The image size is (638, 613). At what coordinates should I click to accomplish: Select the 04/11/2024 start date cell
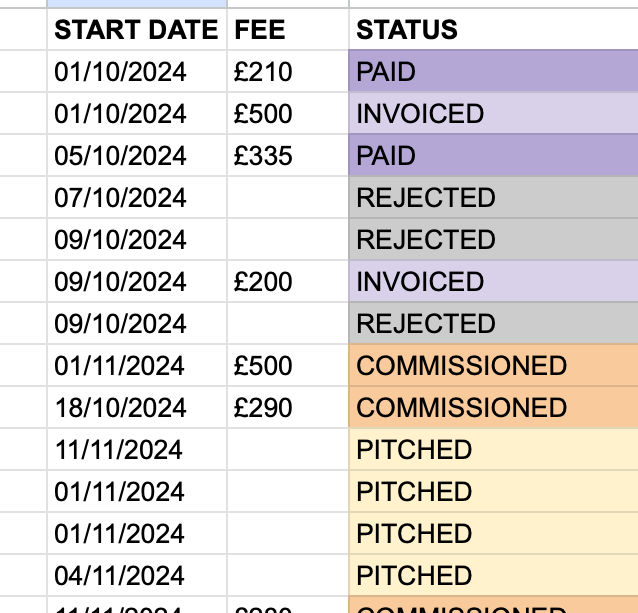(x=137, y=575)
